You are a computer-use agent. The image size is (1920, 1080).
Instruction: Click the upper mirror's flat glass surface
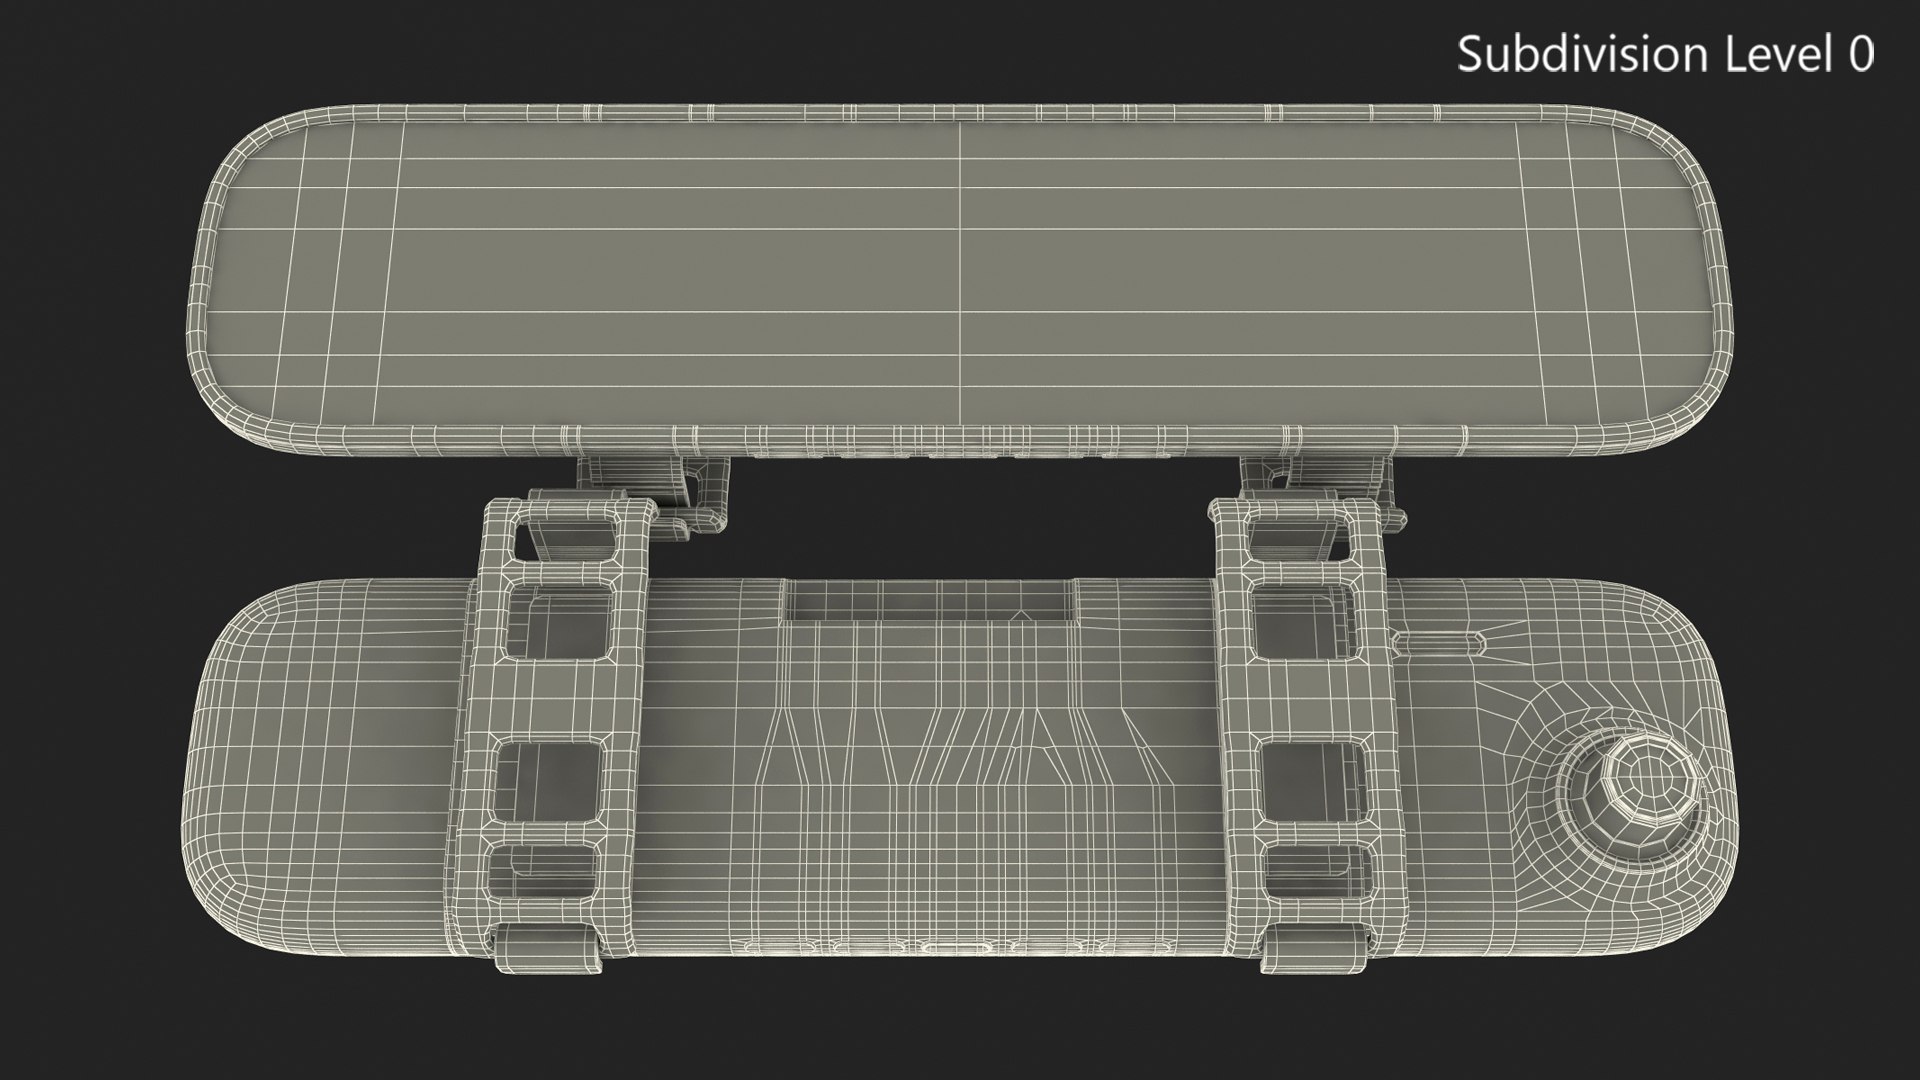tap(700, 270)
